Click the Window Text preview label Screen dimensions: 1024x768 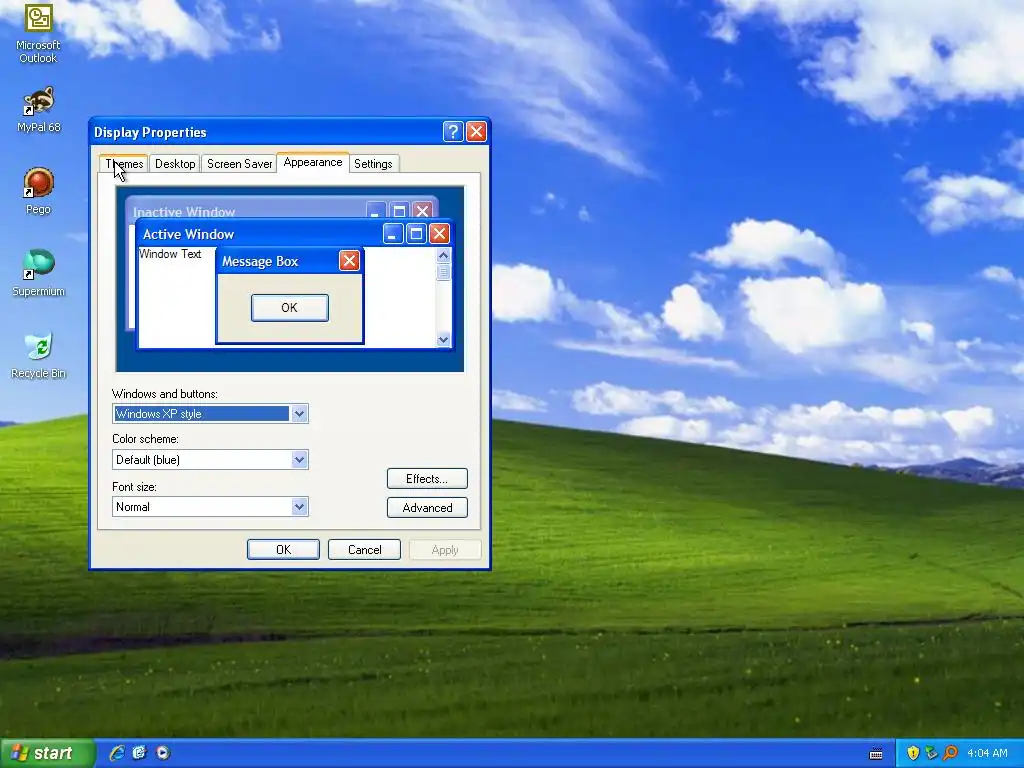[x=170, y=254]
